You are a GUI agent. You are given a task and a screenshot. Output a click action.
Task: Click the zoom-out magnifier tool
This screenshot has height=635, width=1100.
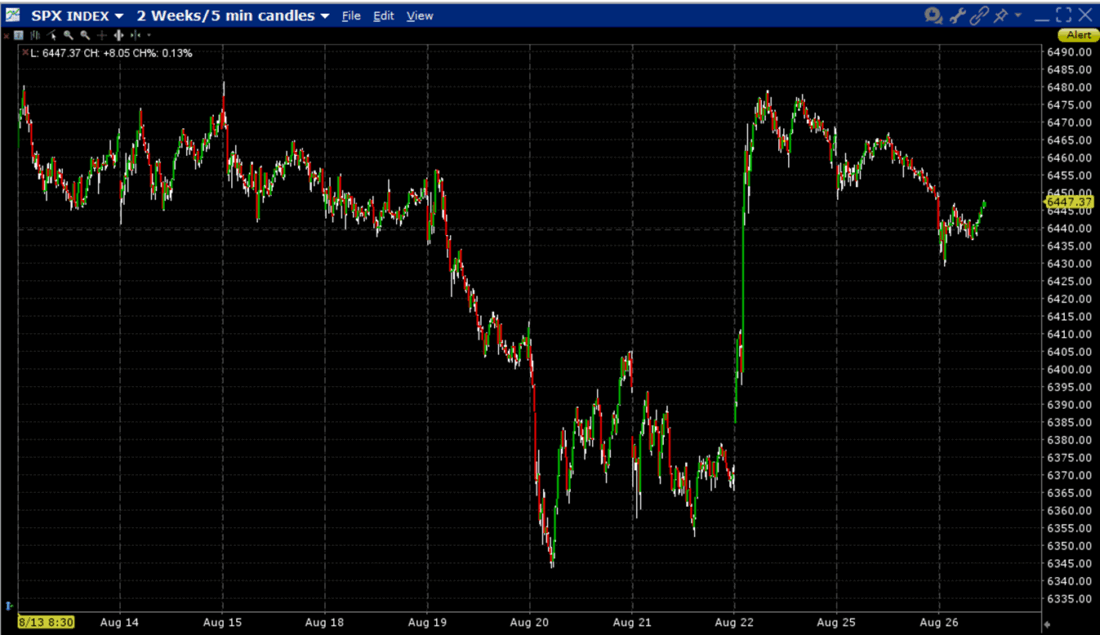85,35
